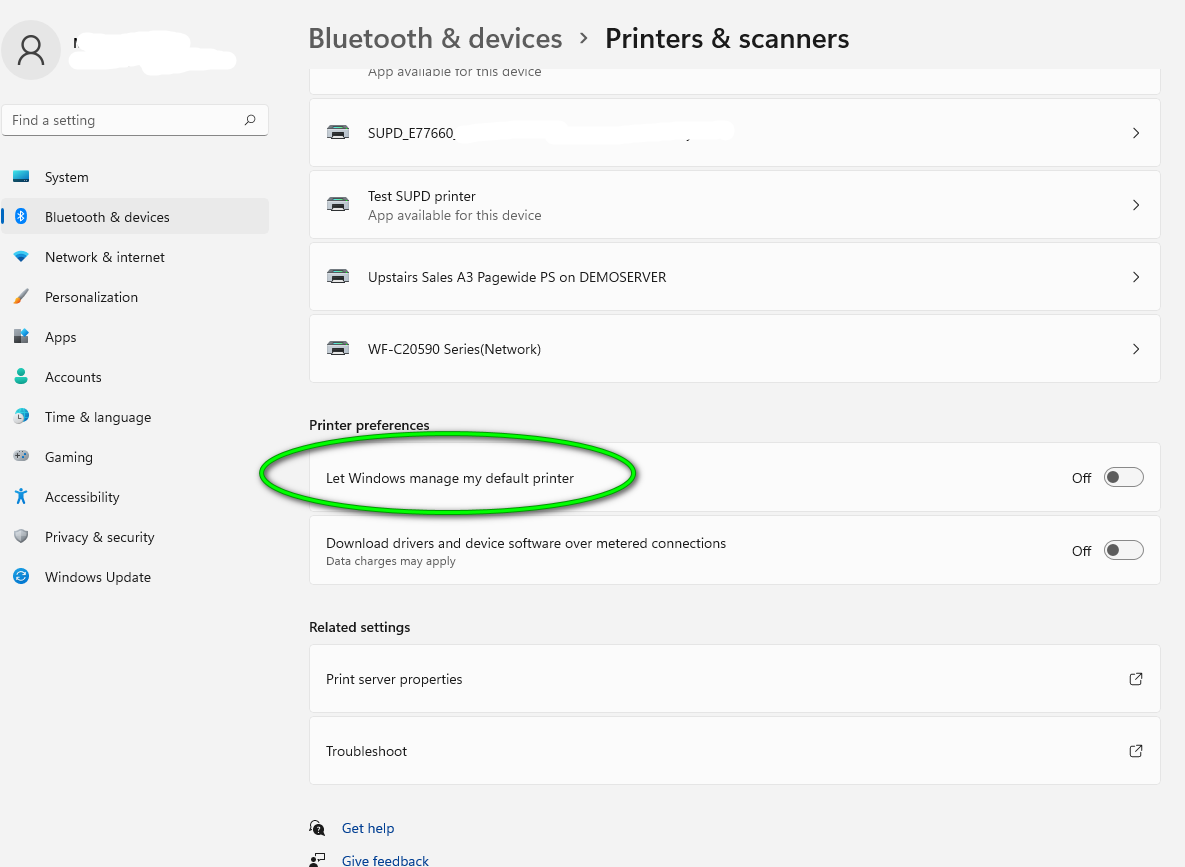The height and width of the screenshot is (867, 1185).
Task: Expand Upstairs Sales A3 Pagewide PS entry
Action: pos(1136,277)
